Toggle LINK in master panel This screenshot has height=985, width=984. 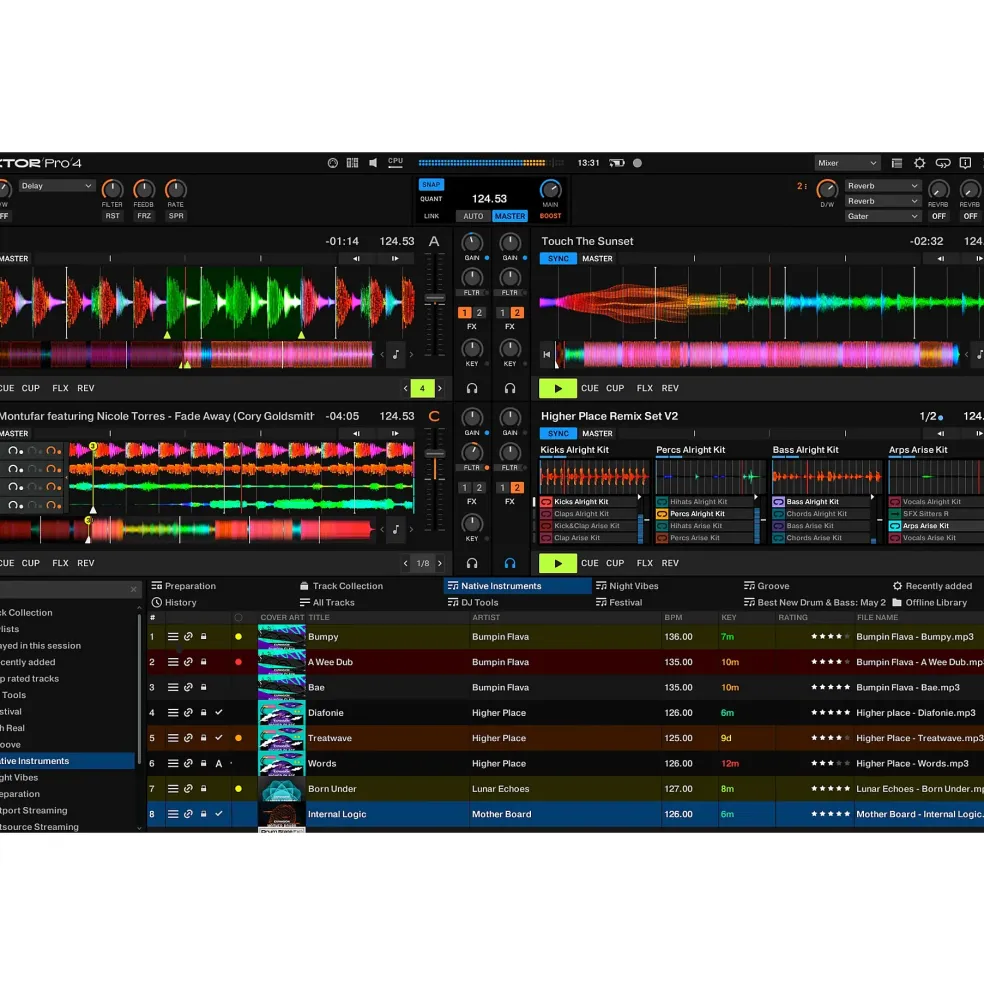(431, 215)
